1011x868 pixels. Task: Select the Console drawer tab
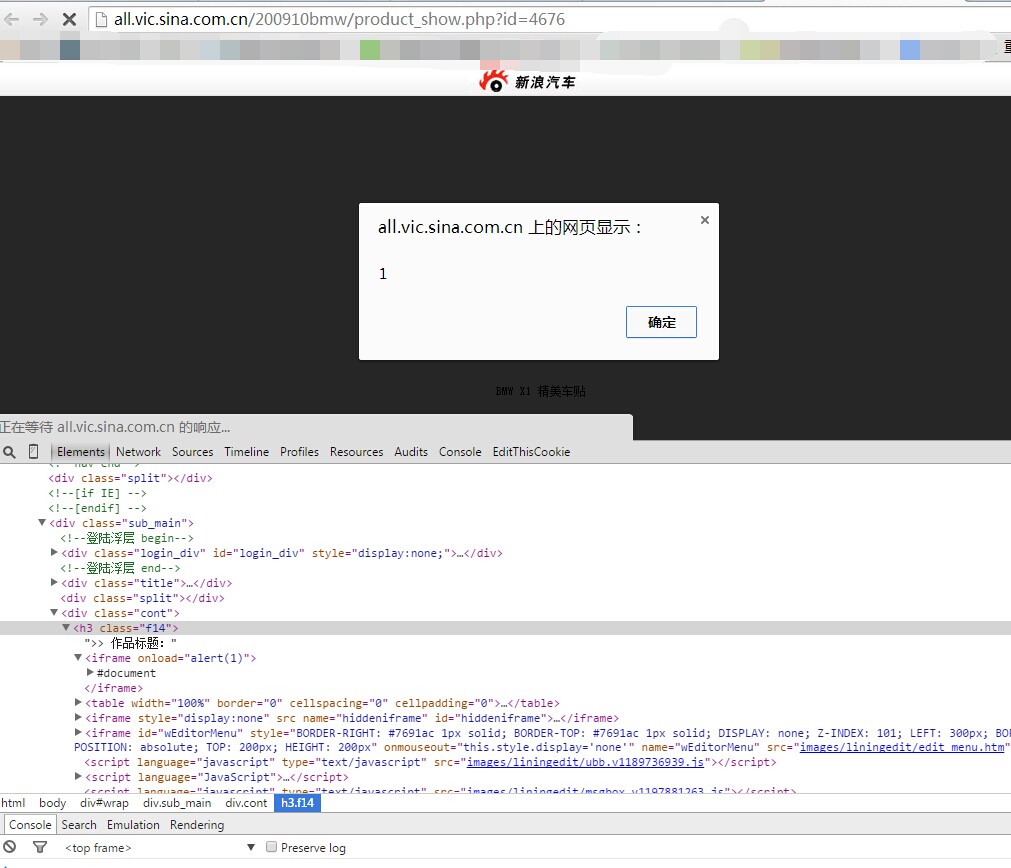pos(30,825)
